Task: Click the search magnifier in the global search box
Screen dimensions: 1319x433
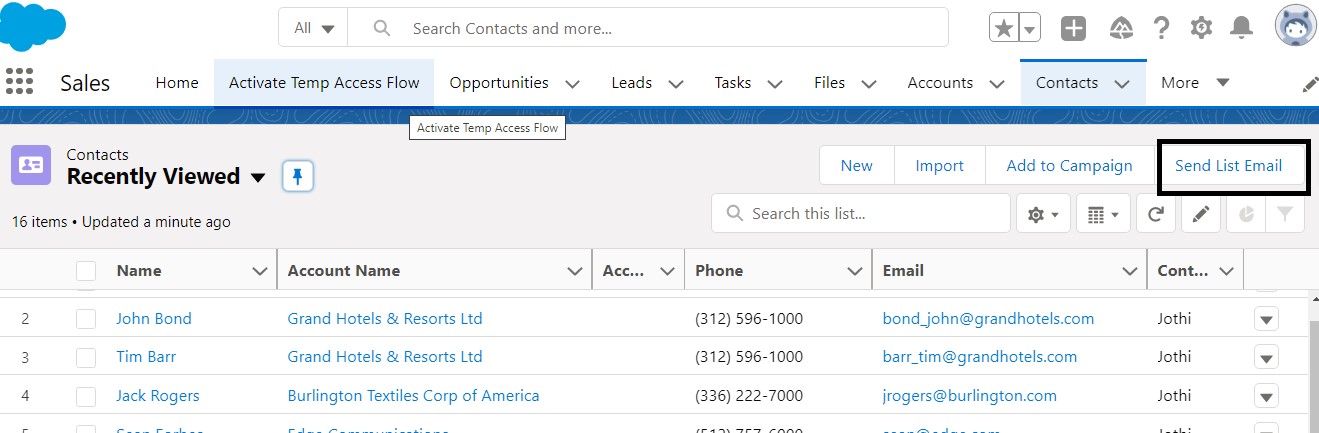Action: click(x=381, y=28)
